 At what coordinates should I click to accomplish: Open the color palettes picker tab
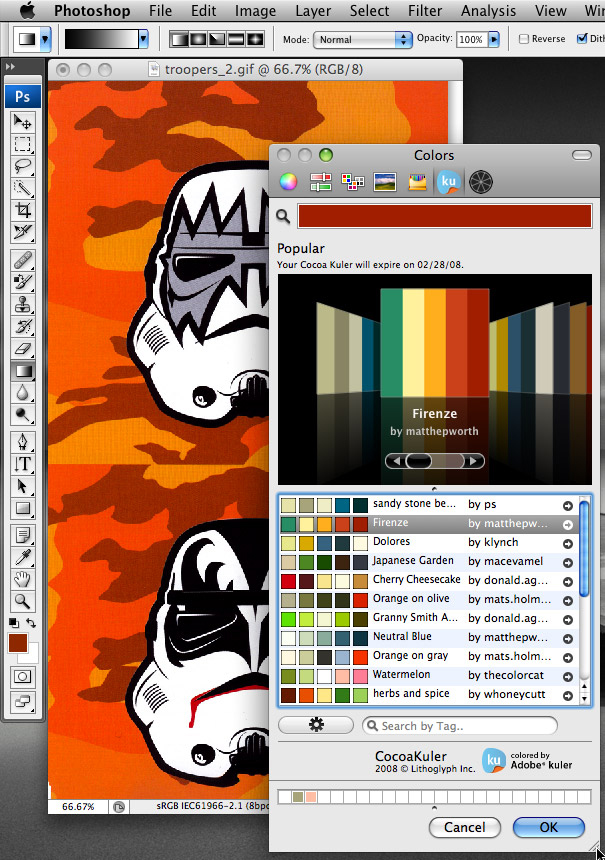click(353, 182)
